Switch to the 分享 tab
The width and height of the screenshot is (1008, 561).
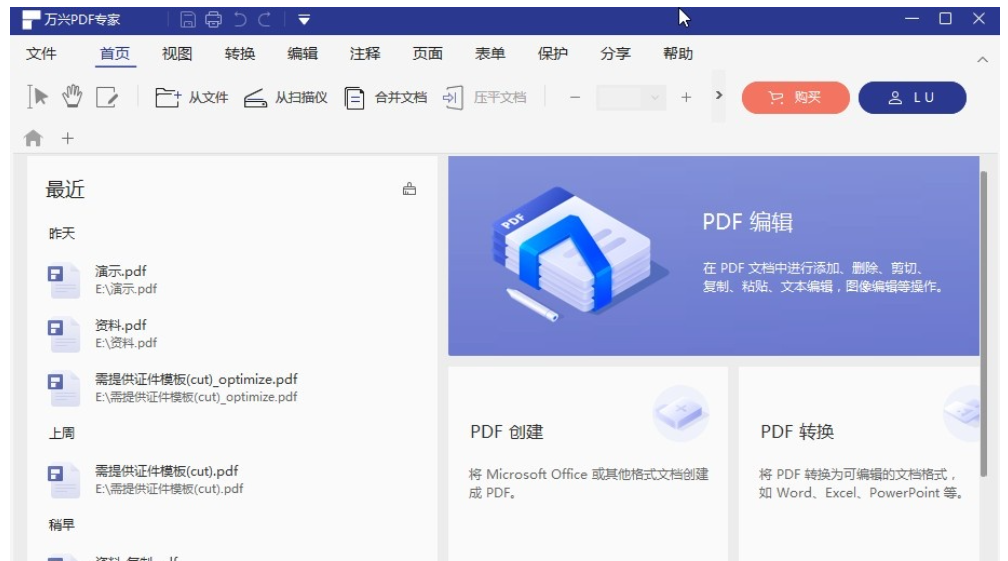pyautogui.click(x=615, y=54)
